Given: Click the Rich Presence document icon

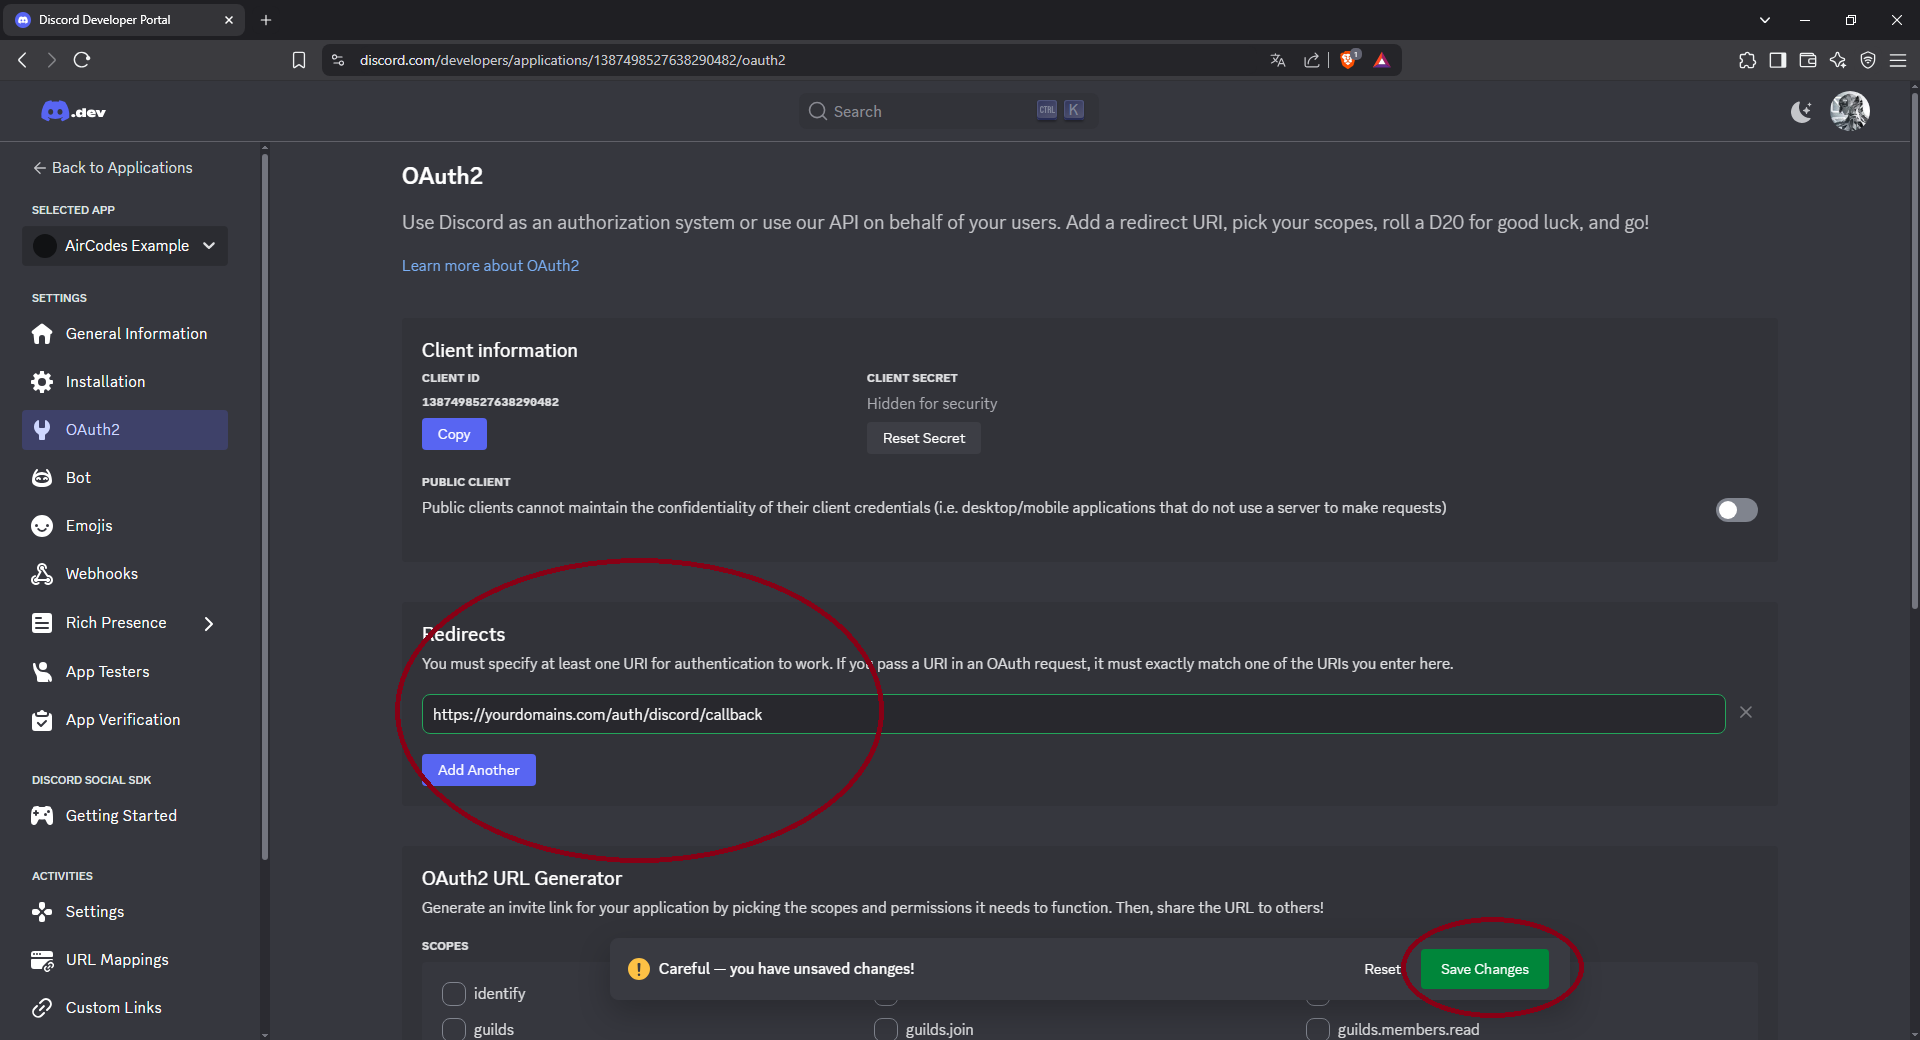Looking at the screenshot, I should click(42, 623).
